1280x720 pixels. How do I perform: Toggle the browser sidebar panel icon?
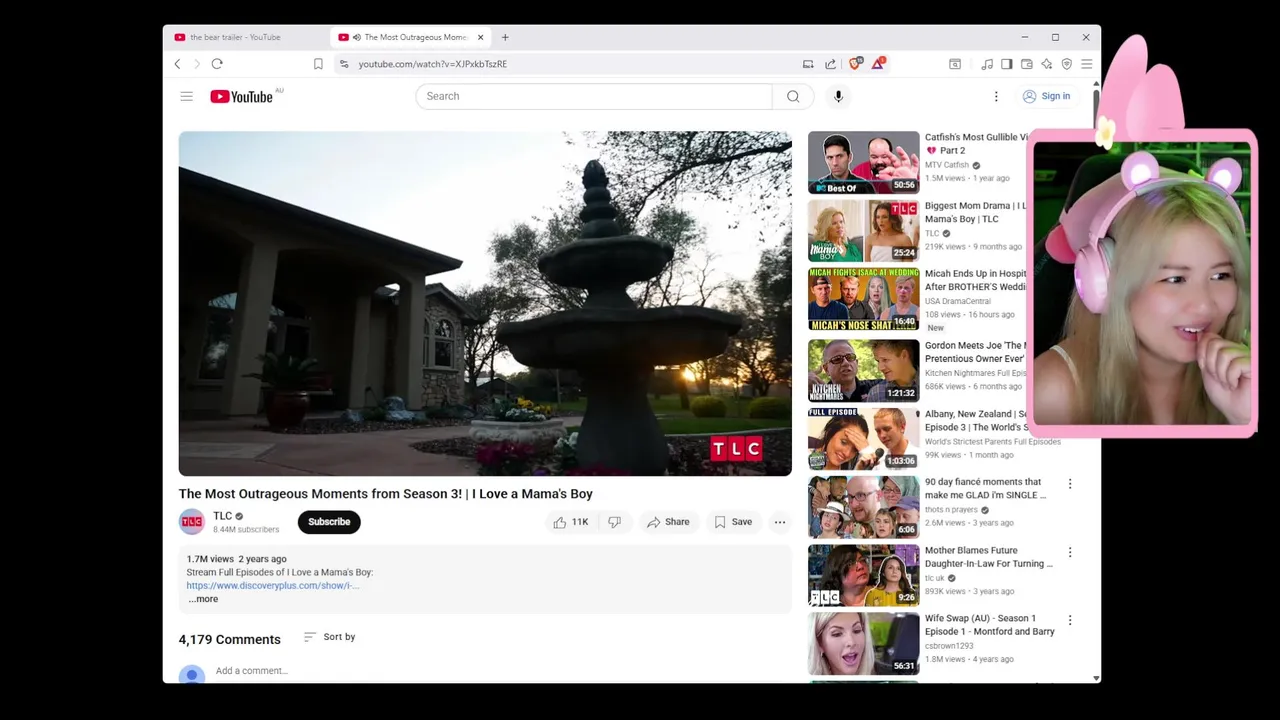(1007, 64)
